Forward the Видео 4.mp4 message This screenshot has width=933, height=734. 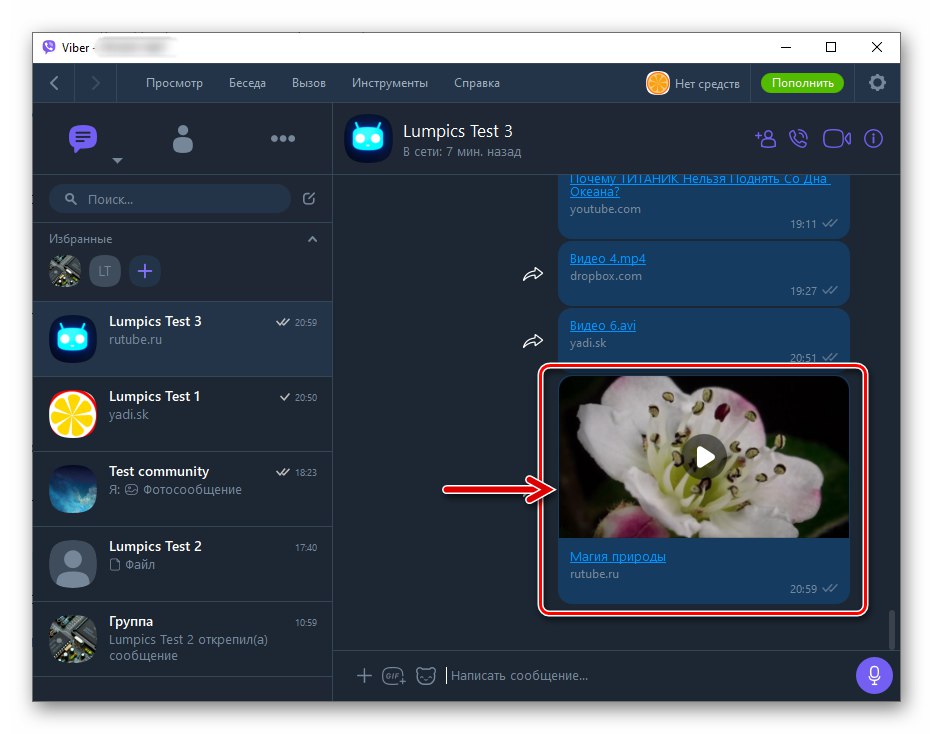[533, 274]
